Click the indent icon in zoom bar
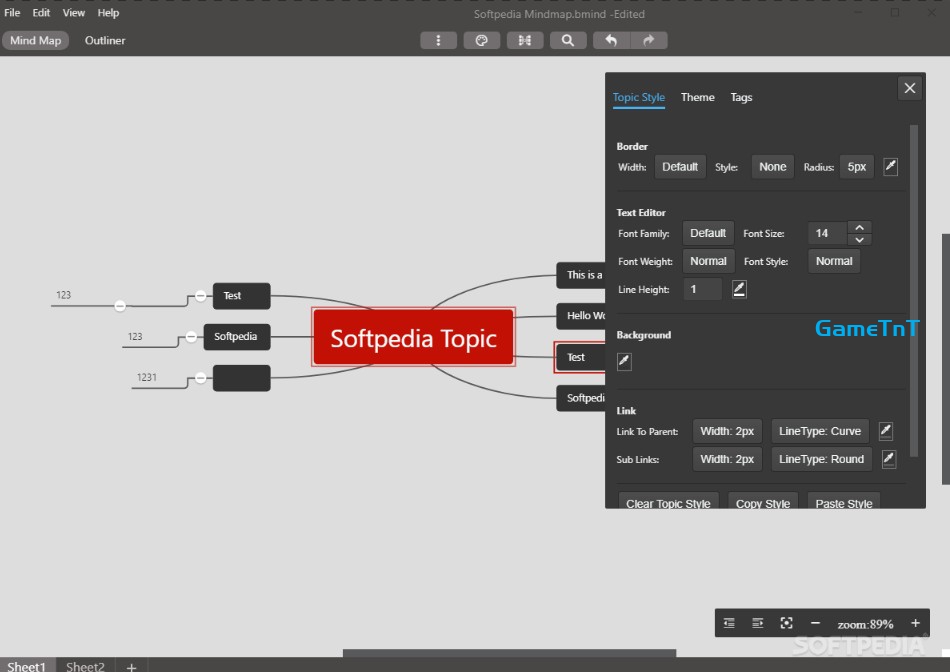 click(757, 623)
